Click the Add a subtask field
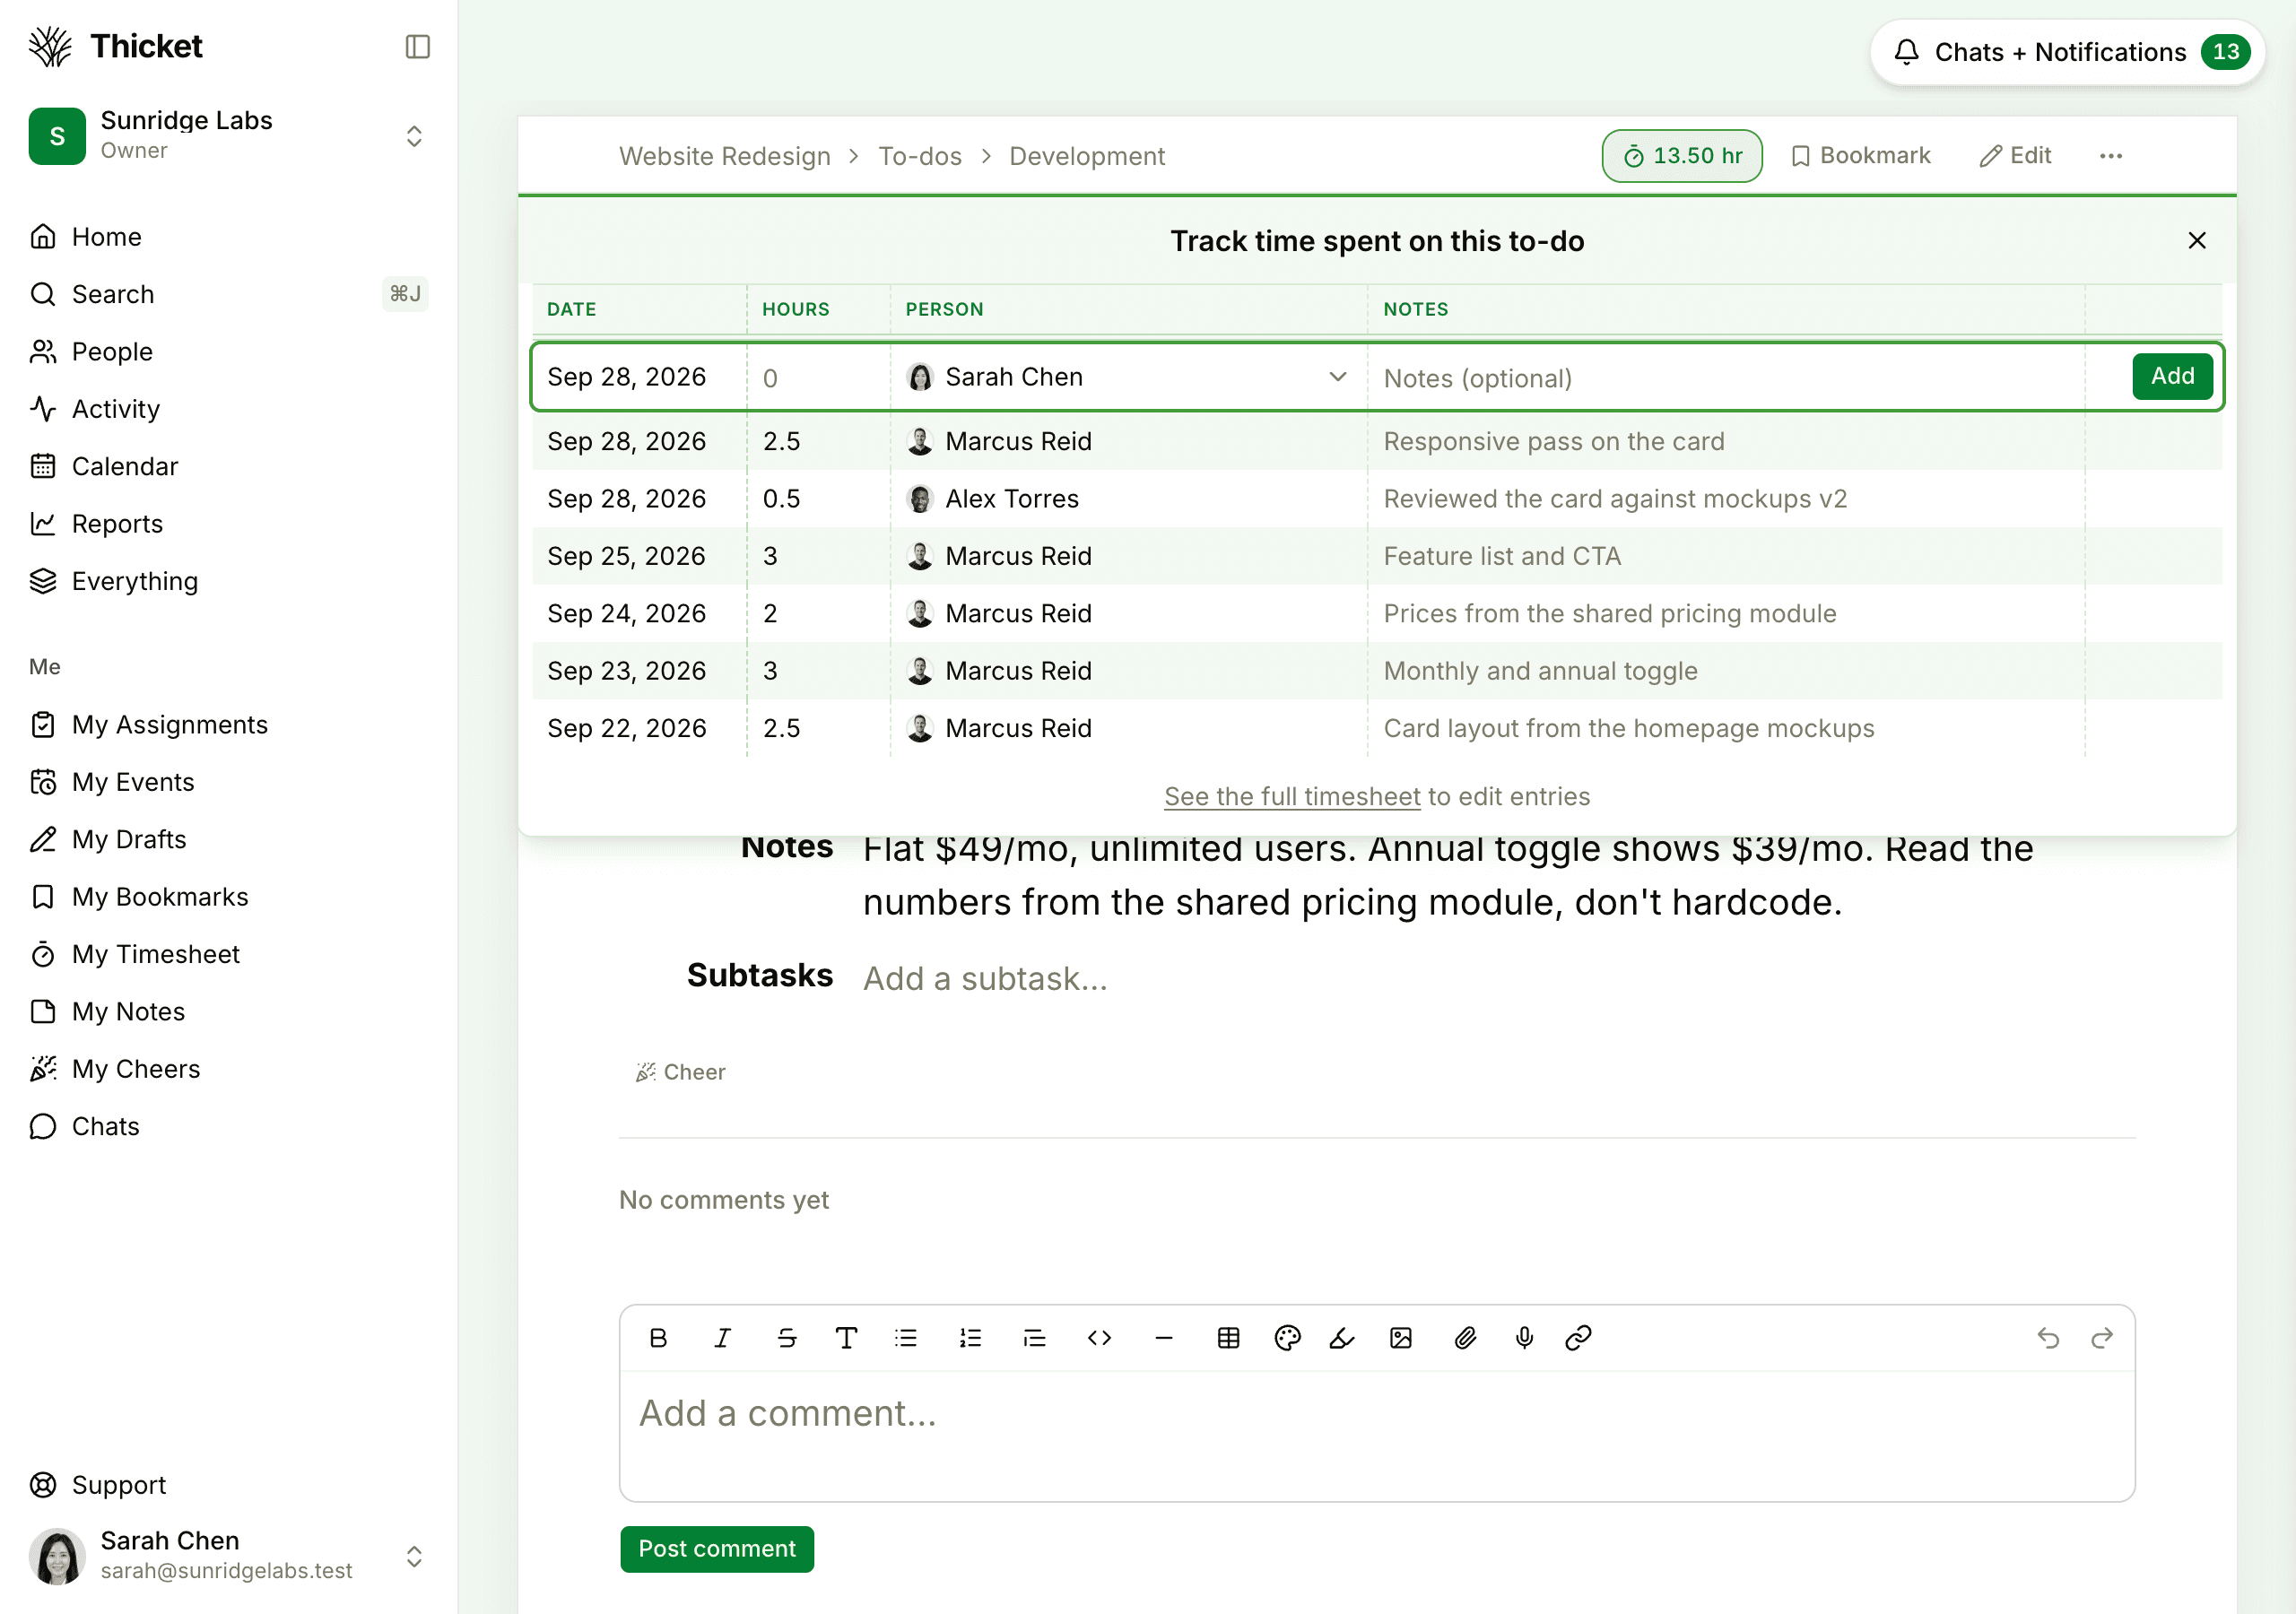The width and height of the screenshot is (2296, 1614). click(986, 979)
